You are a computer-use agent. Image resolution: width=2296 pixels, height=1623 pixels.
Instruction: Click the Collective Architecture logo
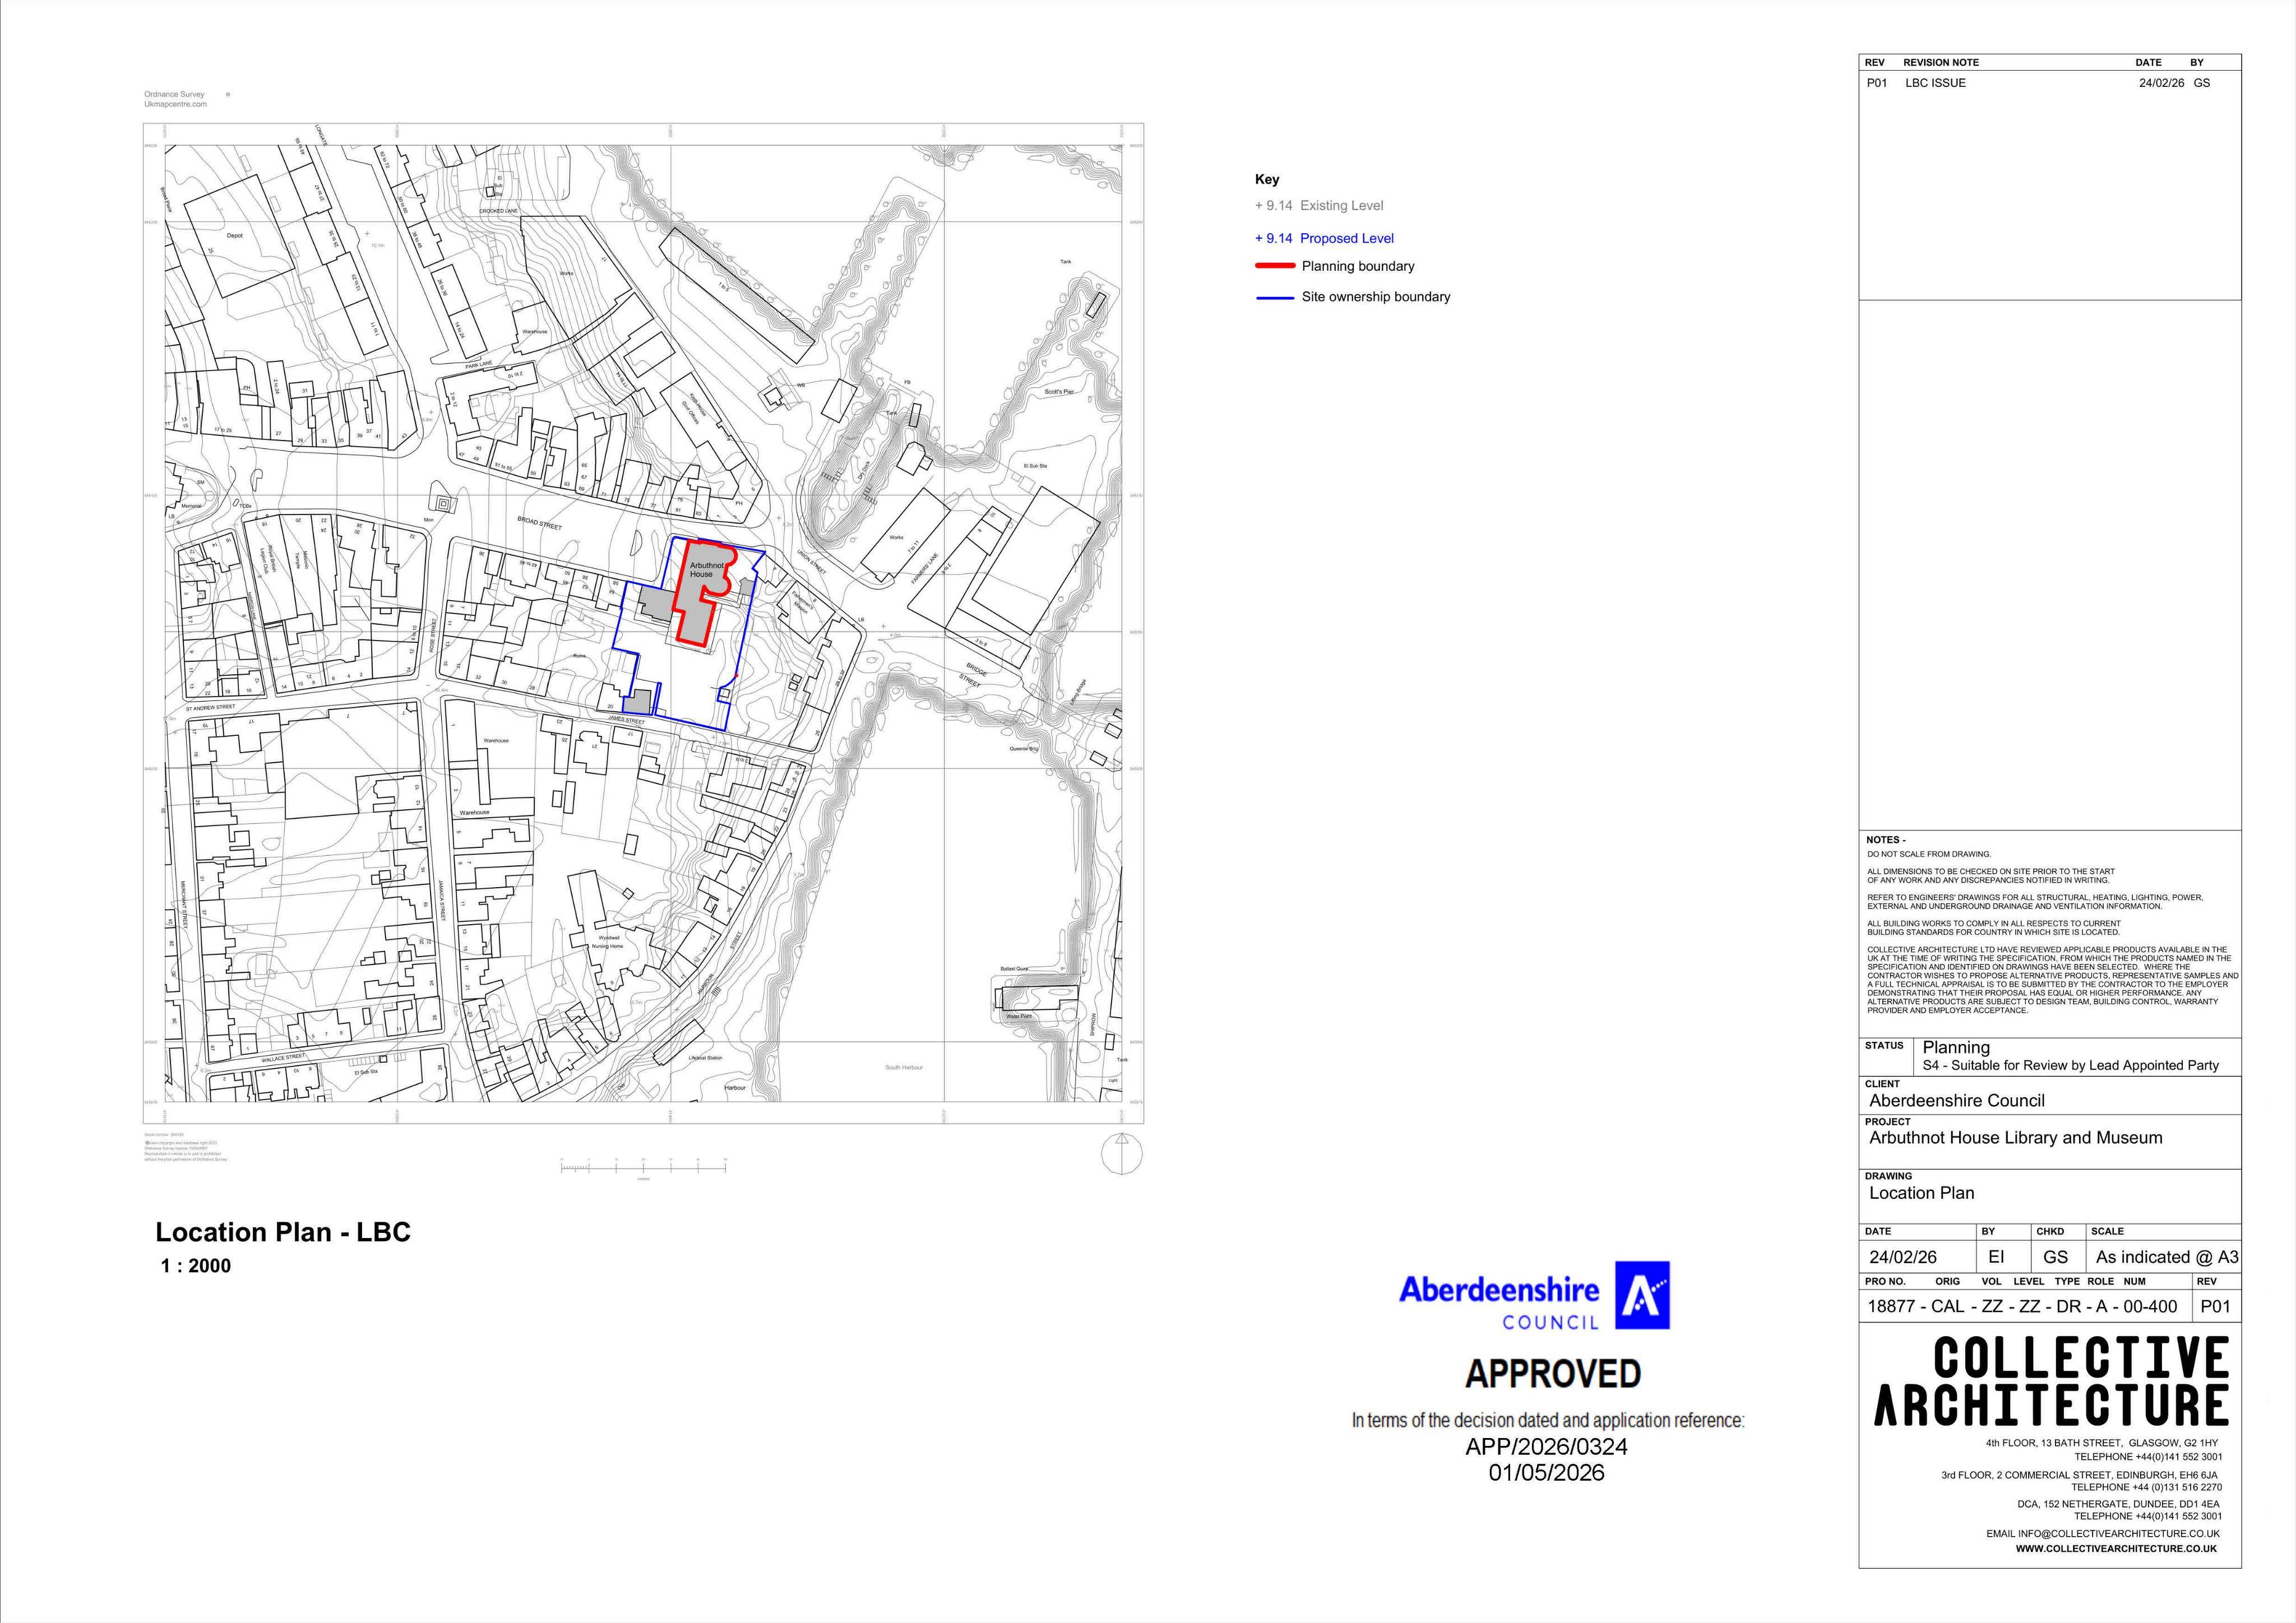[x=2052, y=1381]
